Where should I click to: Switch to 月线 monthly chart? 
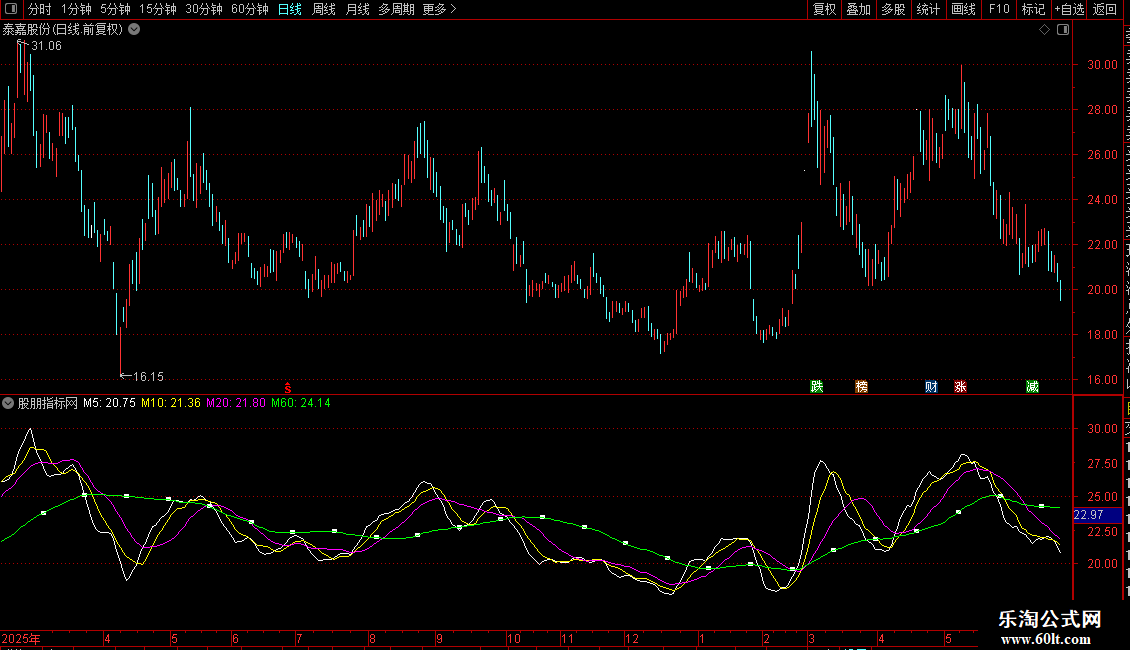tap(357, 9)
